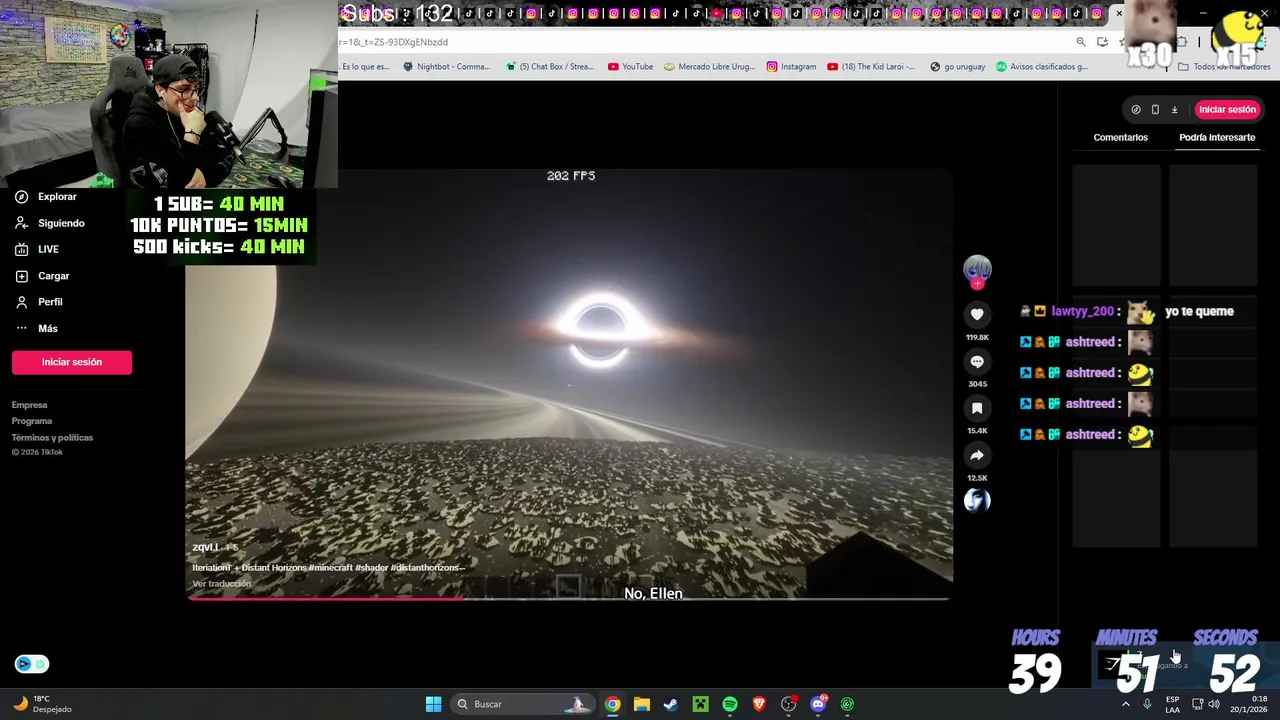The image size is (1280, 720).
Task: Open Minecraft launcher from the taskbar
Action: click(x=700, y=704)
